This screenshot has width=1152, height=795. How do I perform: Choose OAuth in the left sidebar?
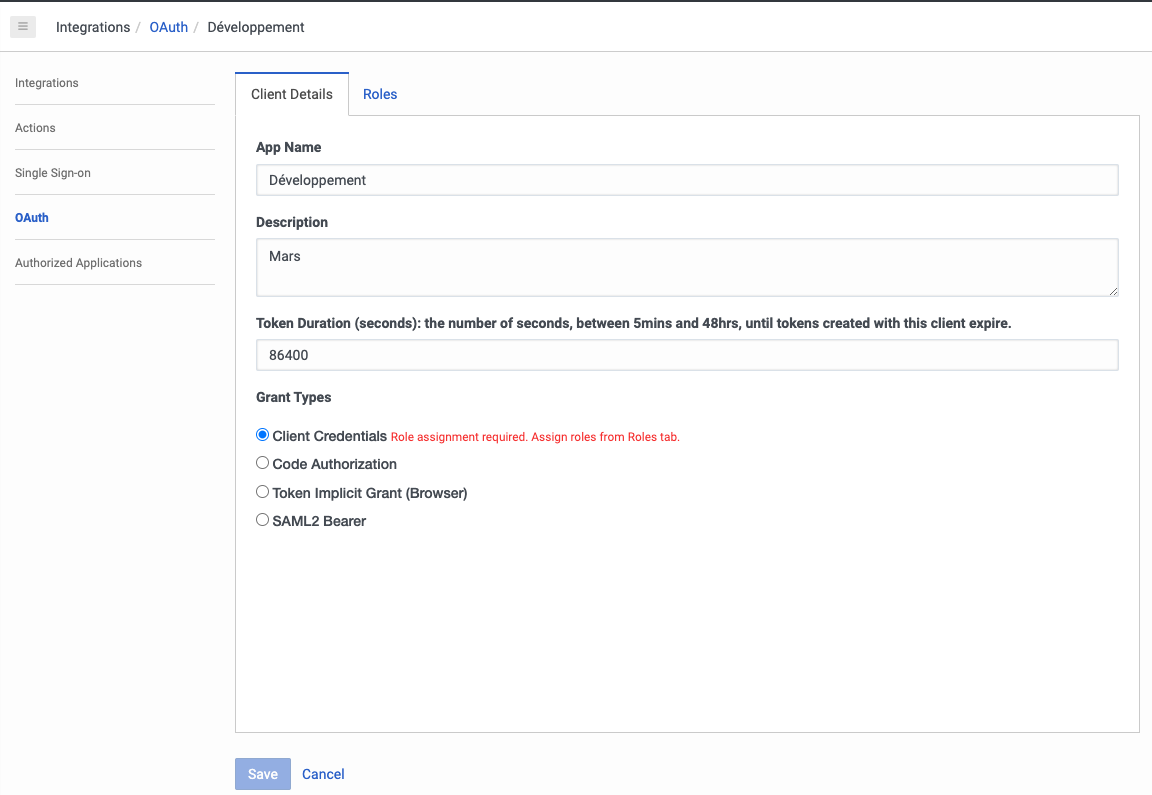click(32, 218)
